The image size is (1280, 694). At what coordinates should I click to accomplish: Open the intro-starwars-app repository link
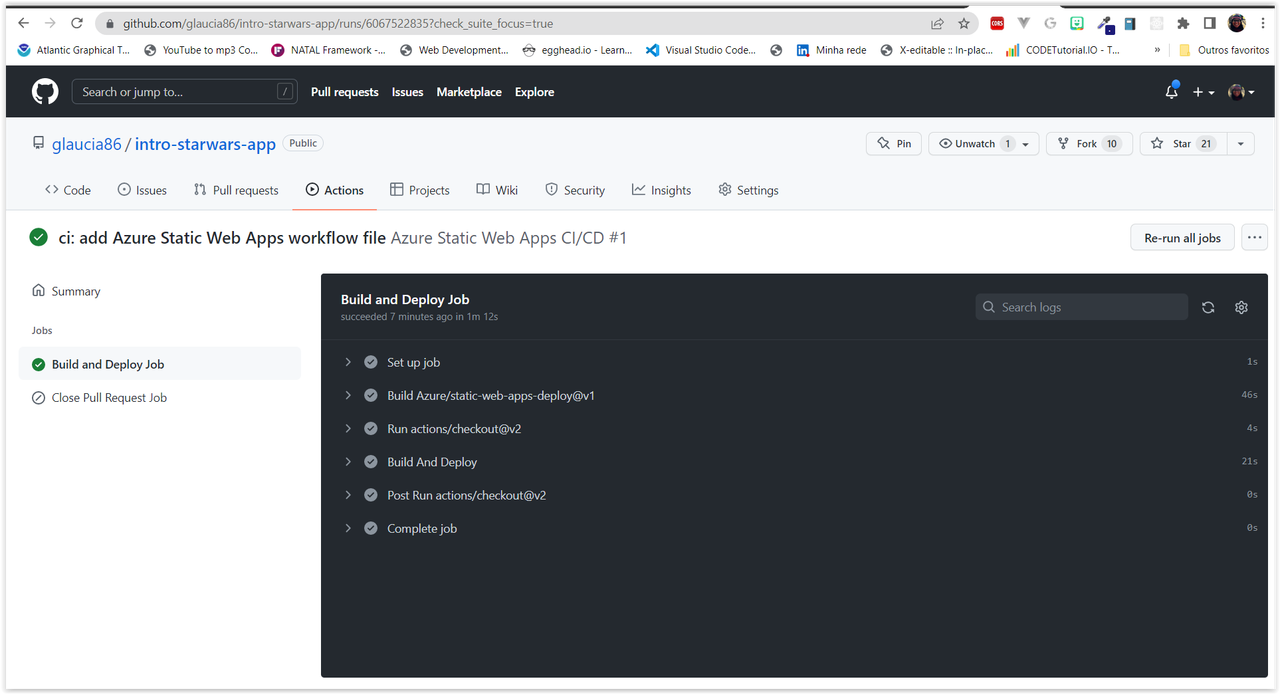point(205,144)
